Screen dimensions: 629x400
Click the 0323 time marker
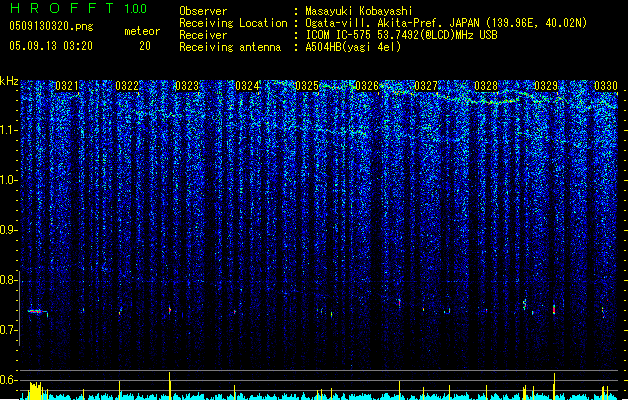tap(187, 86)
